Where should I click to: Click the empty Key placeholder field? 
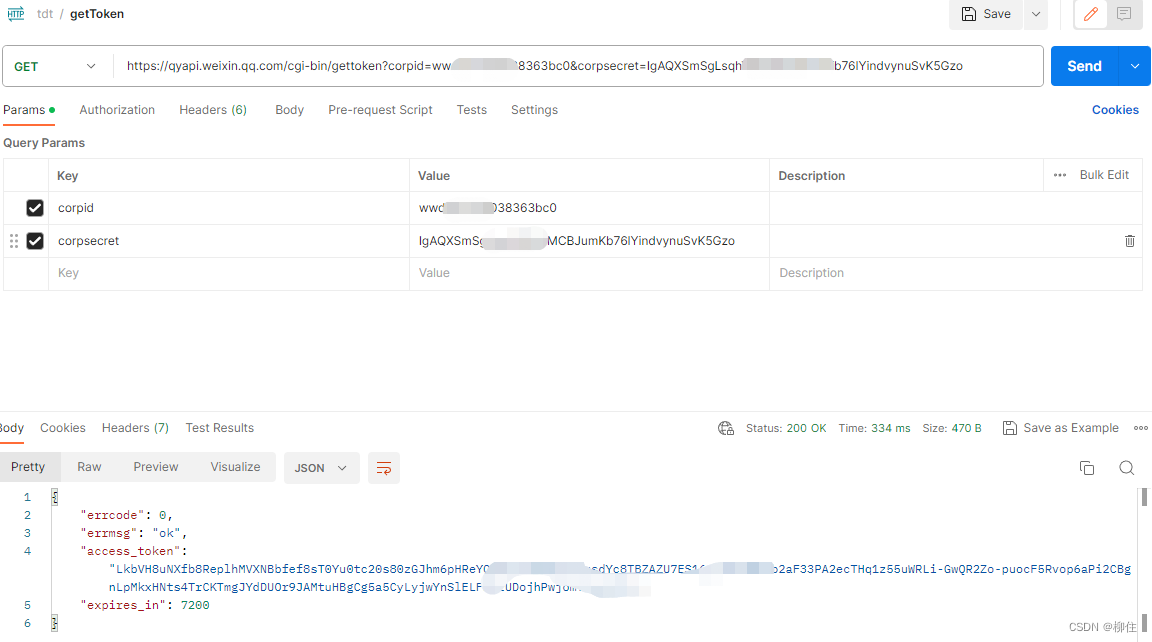tap(228, 273)
